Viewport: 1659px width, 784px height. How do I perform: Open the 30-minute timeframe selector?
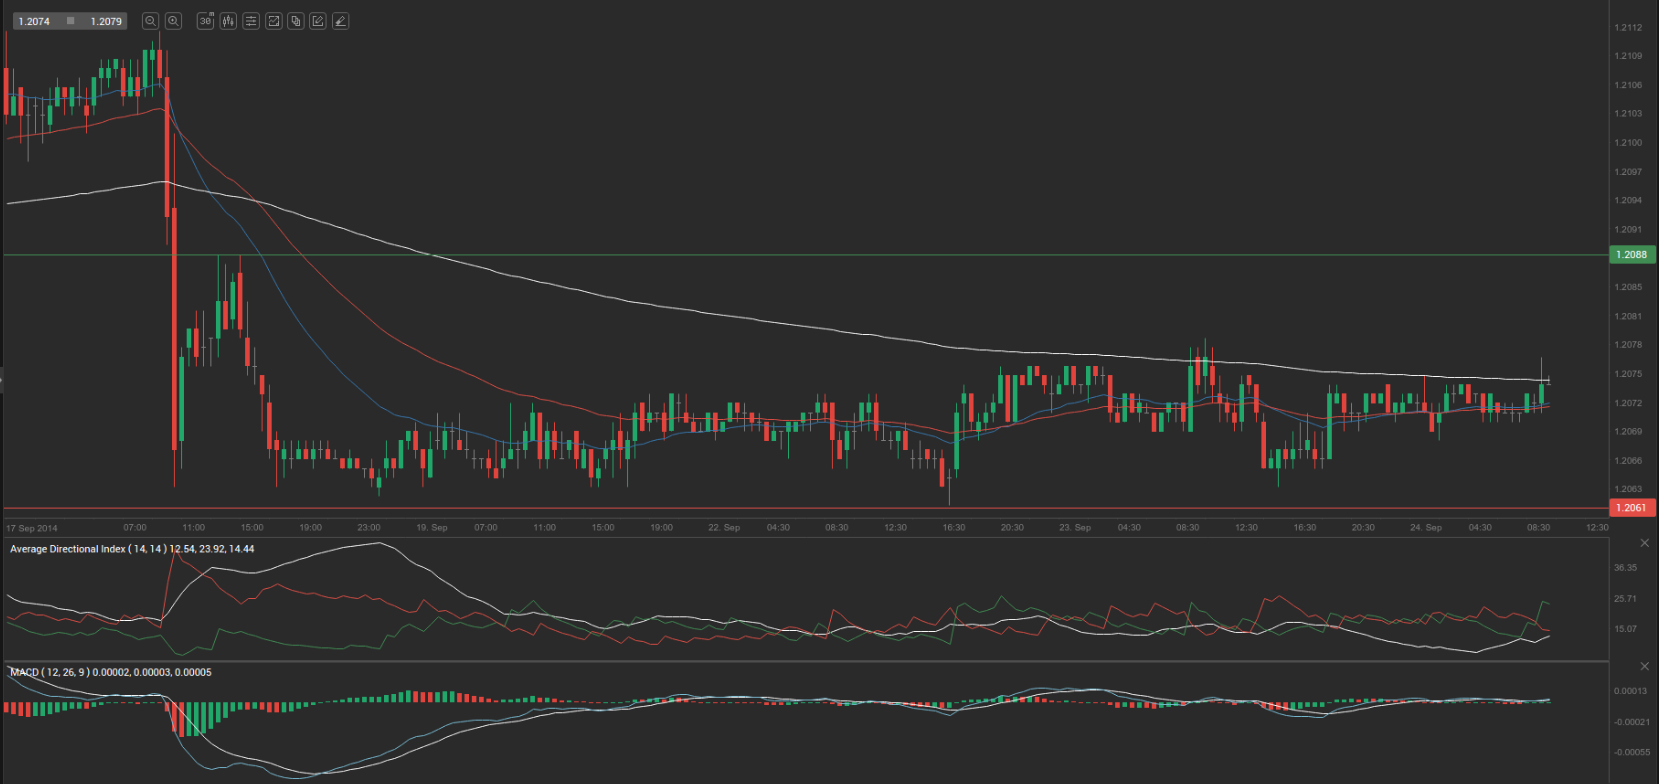point(205,21)
